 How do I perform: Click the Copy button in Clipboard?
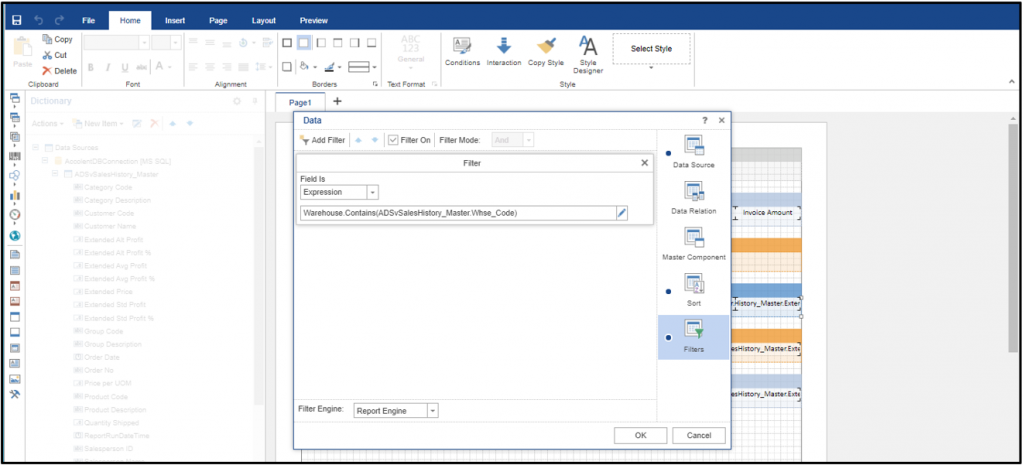tap(57, 39)
